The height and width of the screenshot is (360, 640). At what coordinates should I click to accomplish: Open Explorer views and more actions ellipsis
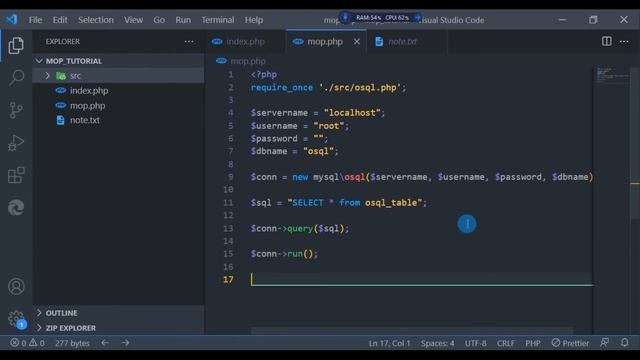pos(189,41)
